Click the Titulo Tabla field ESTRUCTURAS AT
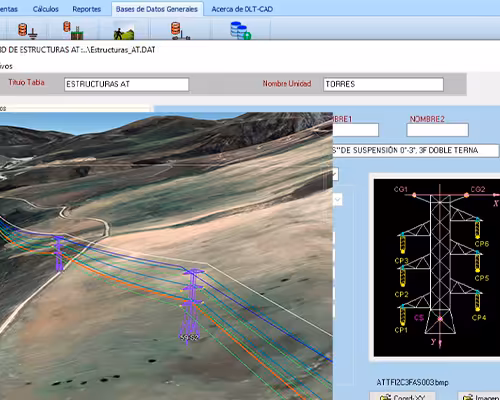The height and width of the screenshot is (400, 500). [126, 84]
